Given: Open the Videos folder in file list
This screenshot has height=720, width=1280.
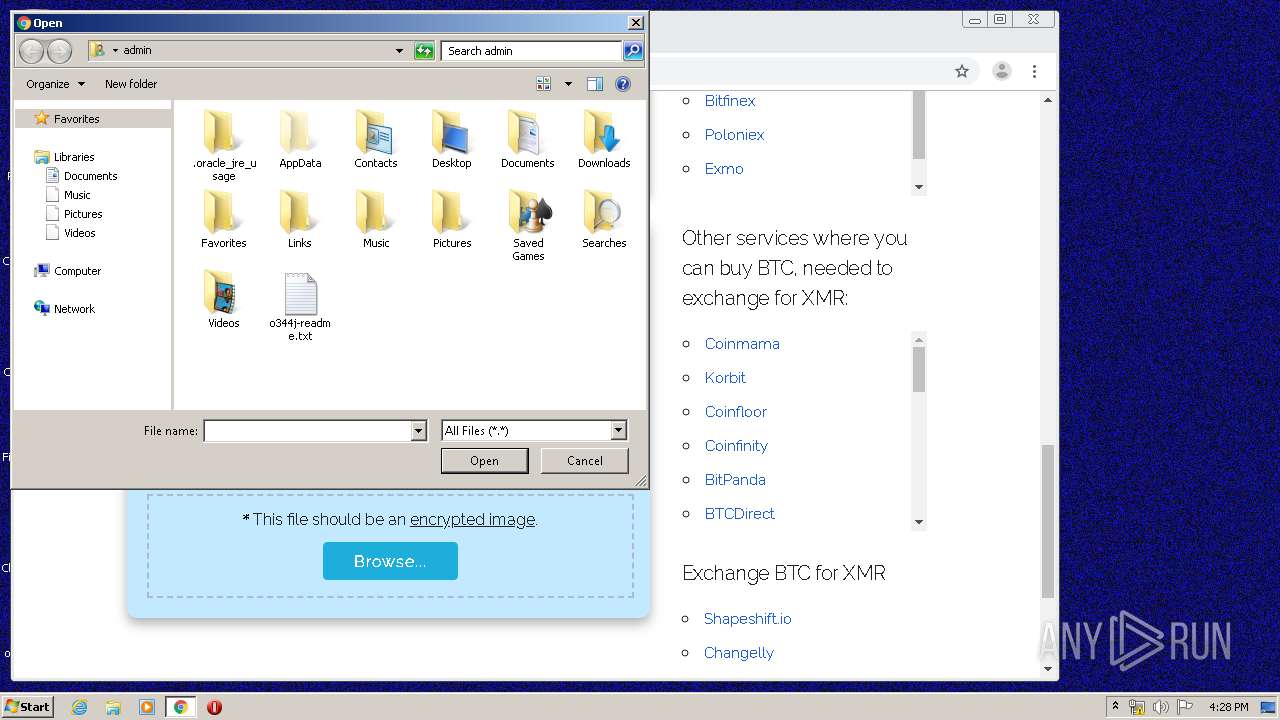Looking at the screenshot, I should pos(224,299).
